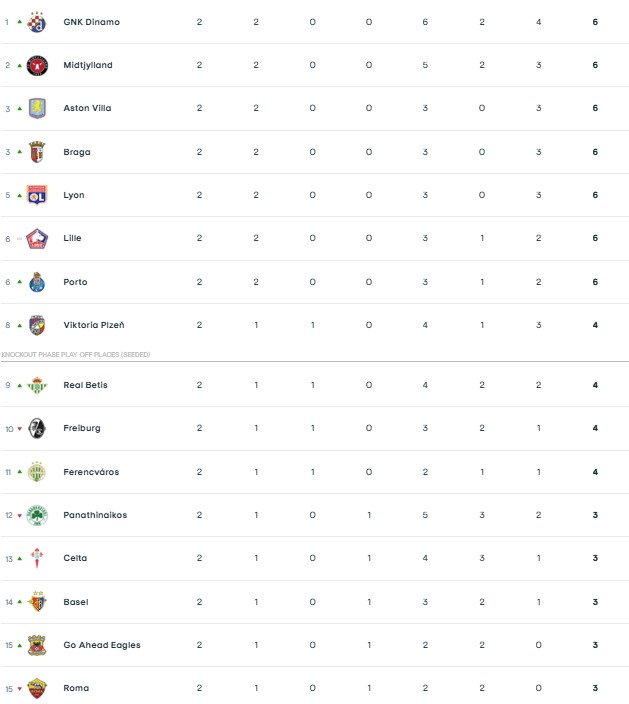Click the Panathinaikos club crest
Image resolution: width=629 pixels, height=704 pixels.
click(37, 515)
